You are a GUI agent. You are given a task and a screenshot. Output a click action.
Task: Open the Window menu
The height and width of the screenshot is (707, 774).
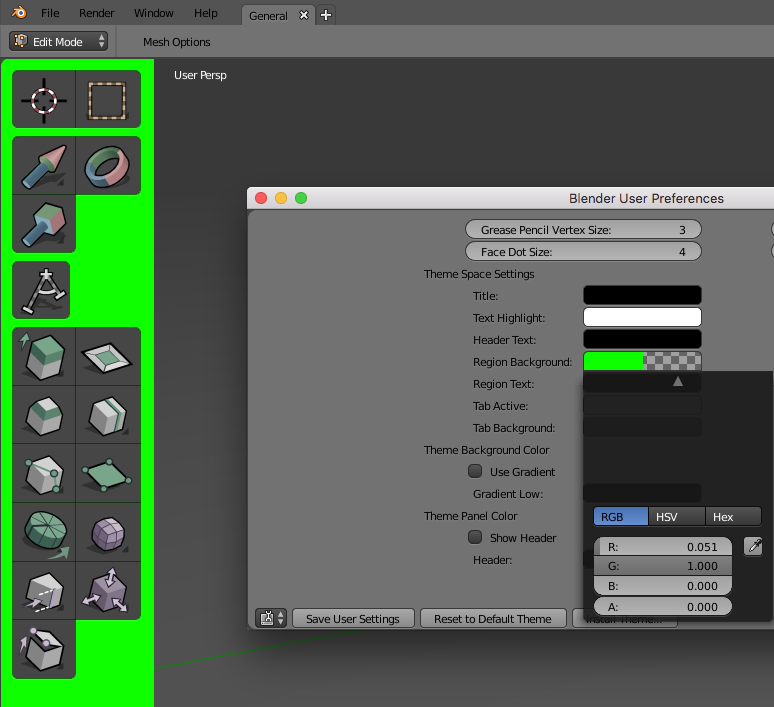[154, 13]
